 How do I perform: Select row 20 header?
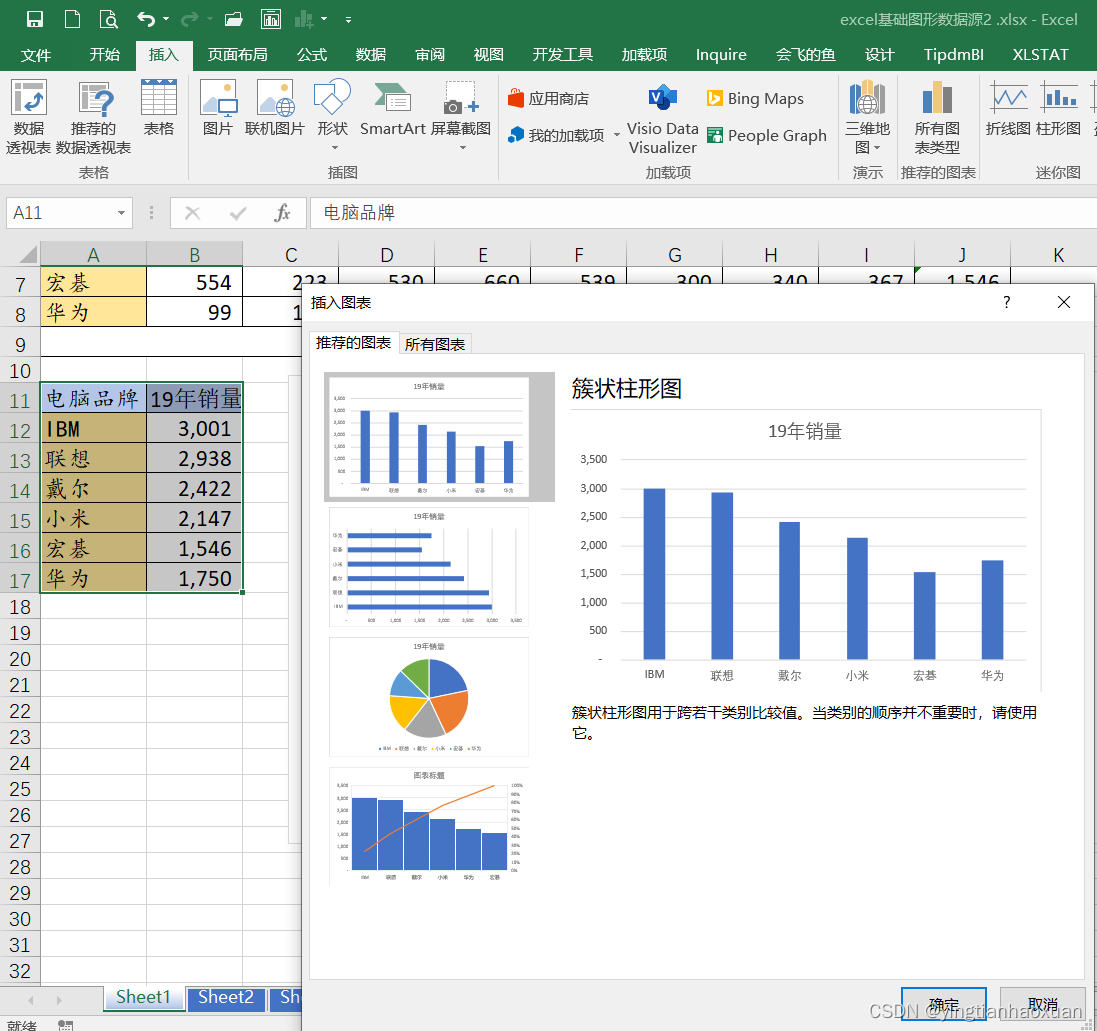[20, 659]
